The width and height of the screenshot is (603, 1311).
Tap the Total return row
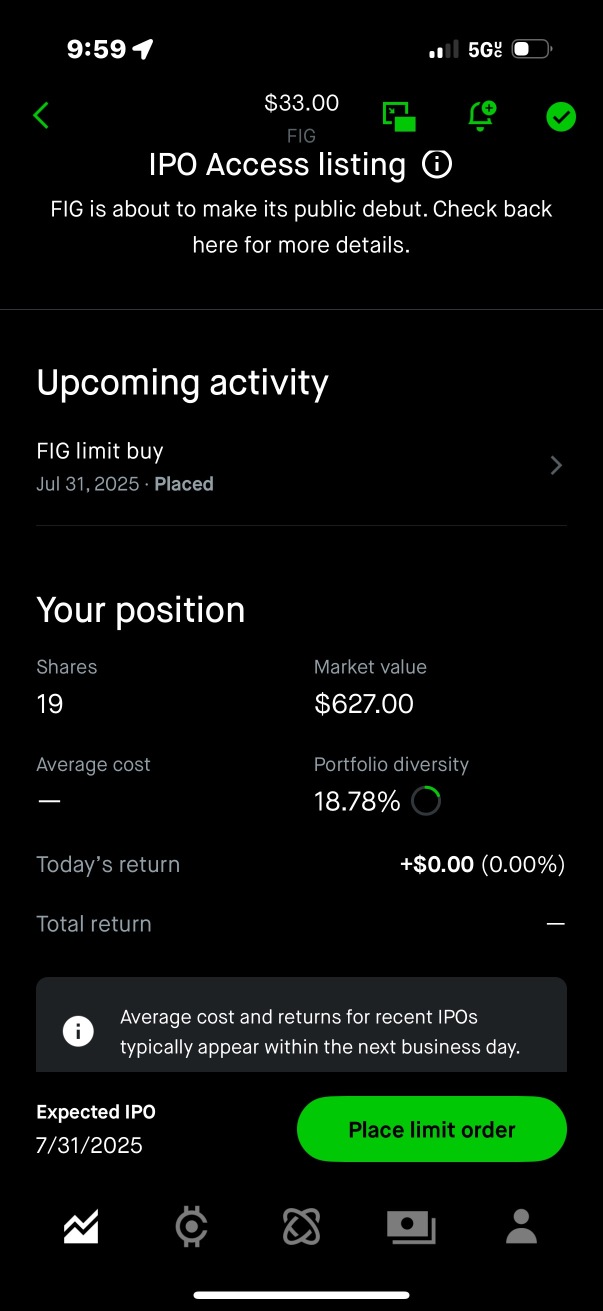point(301,924)
